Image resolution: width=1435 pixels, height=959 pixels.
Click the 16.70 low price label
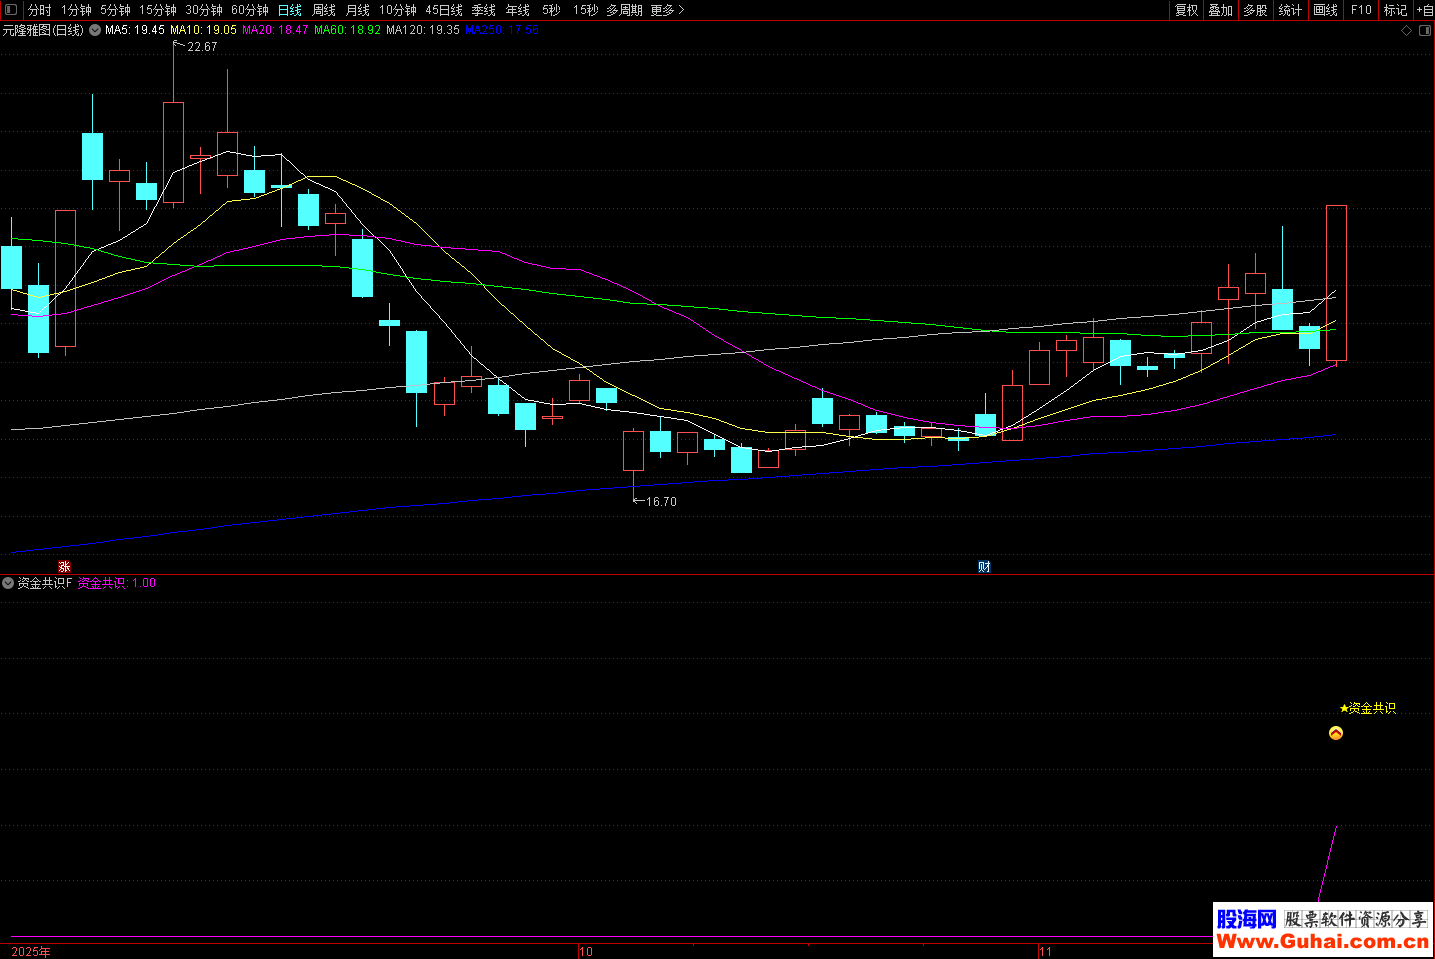pos(660,502)
